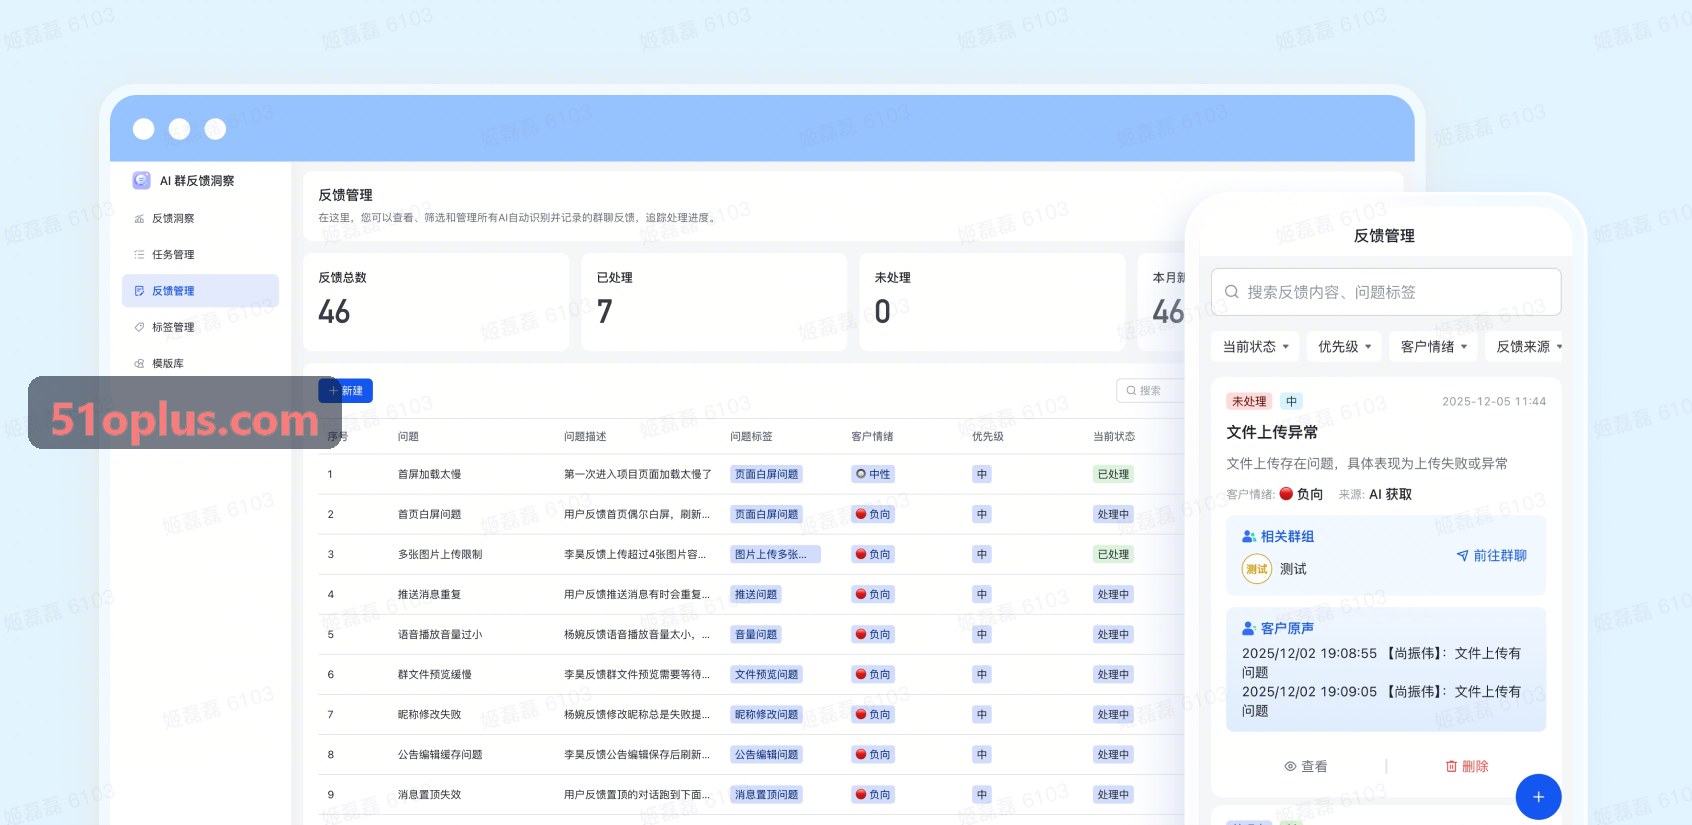Click the blue 新建 button
Image resolution: width=1692 pixels, height=825 pixels.
pos(345,390)
